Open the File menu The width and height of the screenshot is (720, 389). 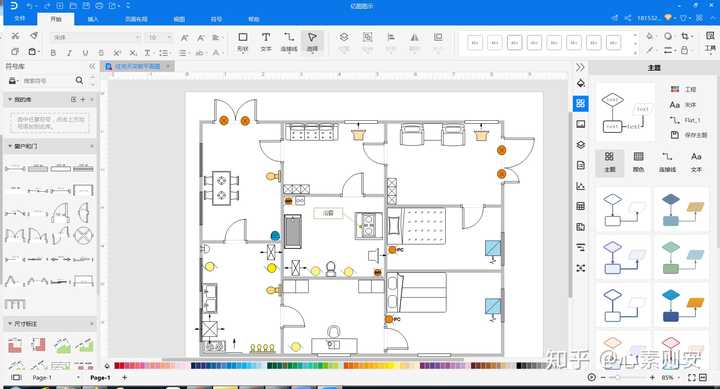pos(20,19)
